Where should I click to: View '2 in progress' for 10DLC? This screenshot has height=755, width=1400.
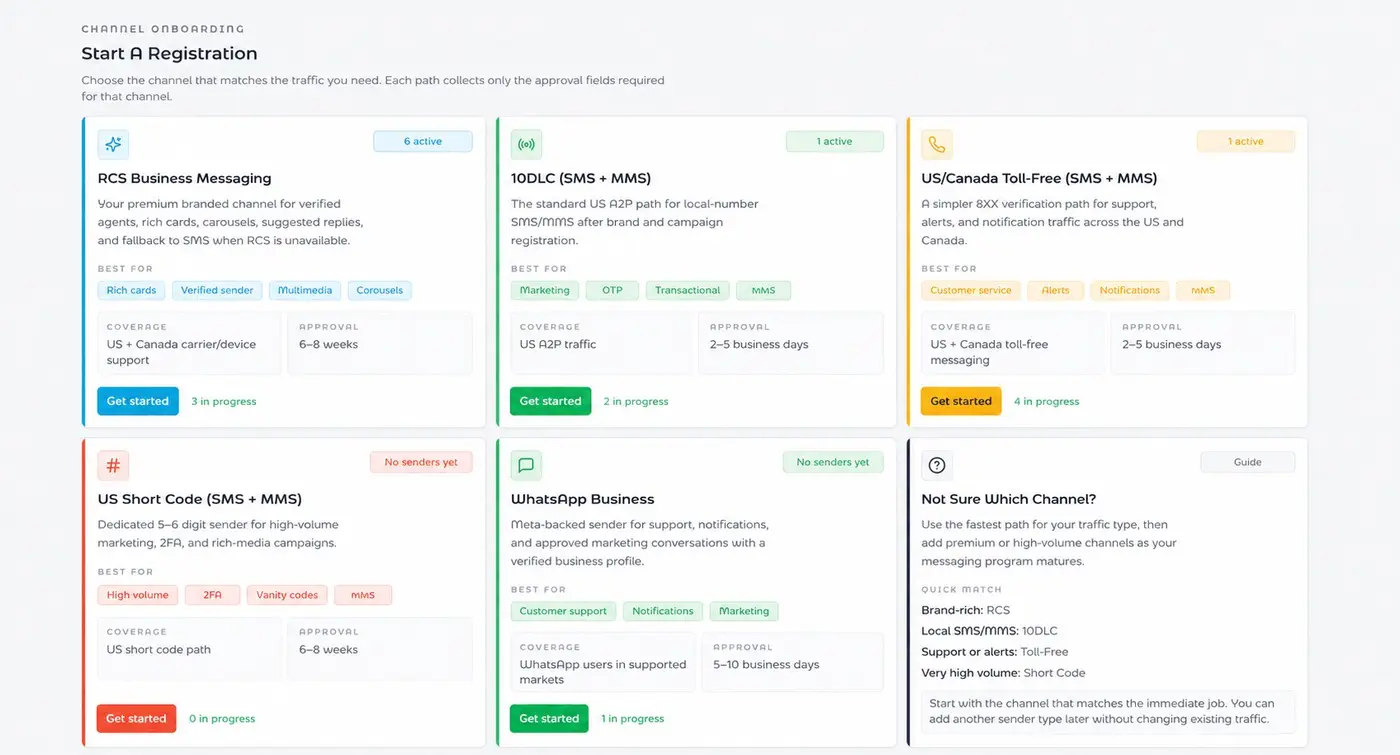coord(636,401)
